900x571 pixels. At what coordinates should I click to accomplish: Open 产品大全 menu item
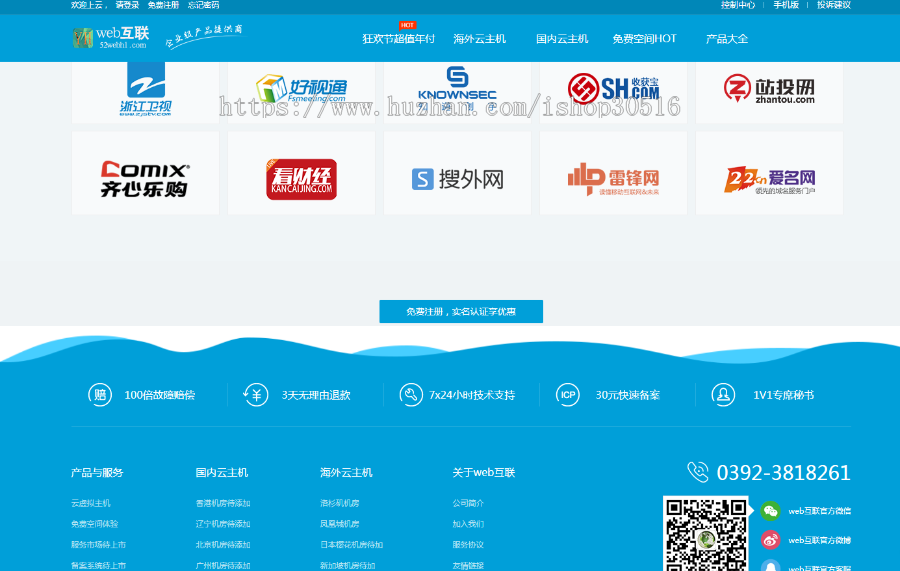[x=727, y=39]
